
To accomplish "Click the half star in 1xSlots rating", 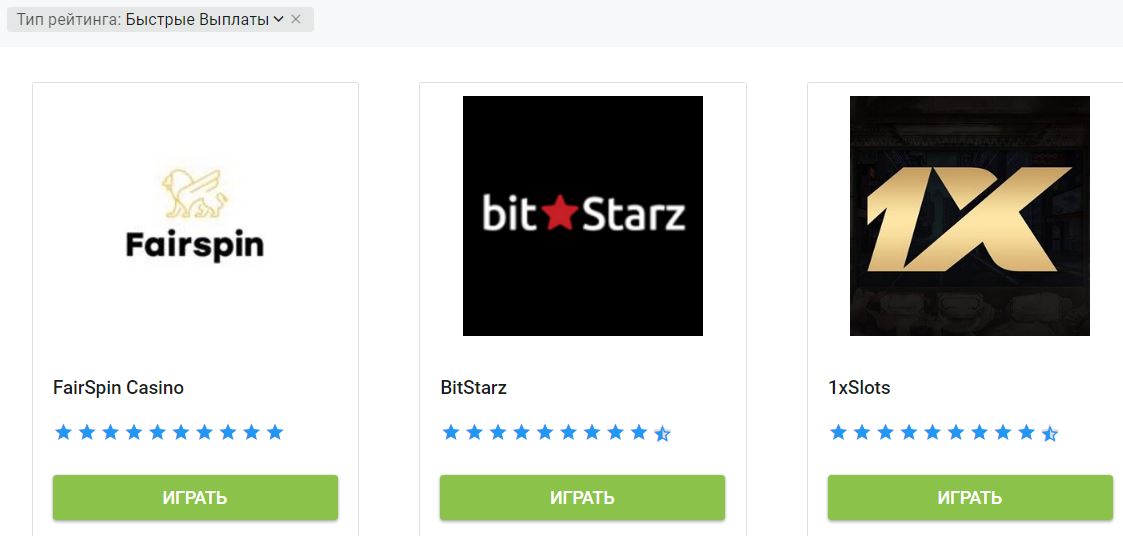I will point(1050,433).
